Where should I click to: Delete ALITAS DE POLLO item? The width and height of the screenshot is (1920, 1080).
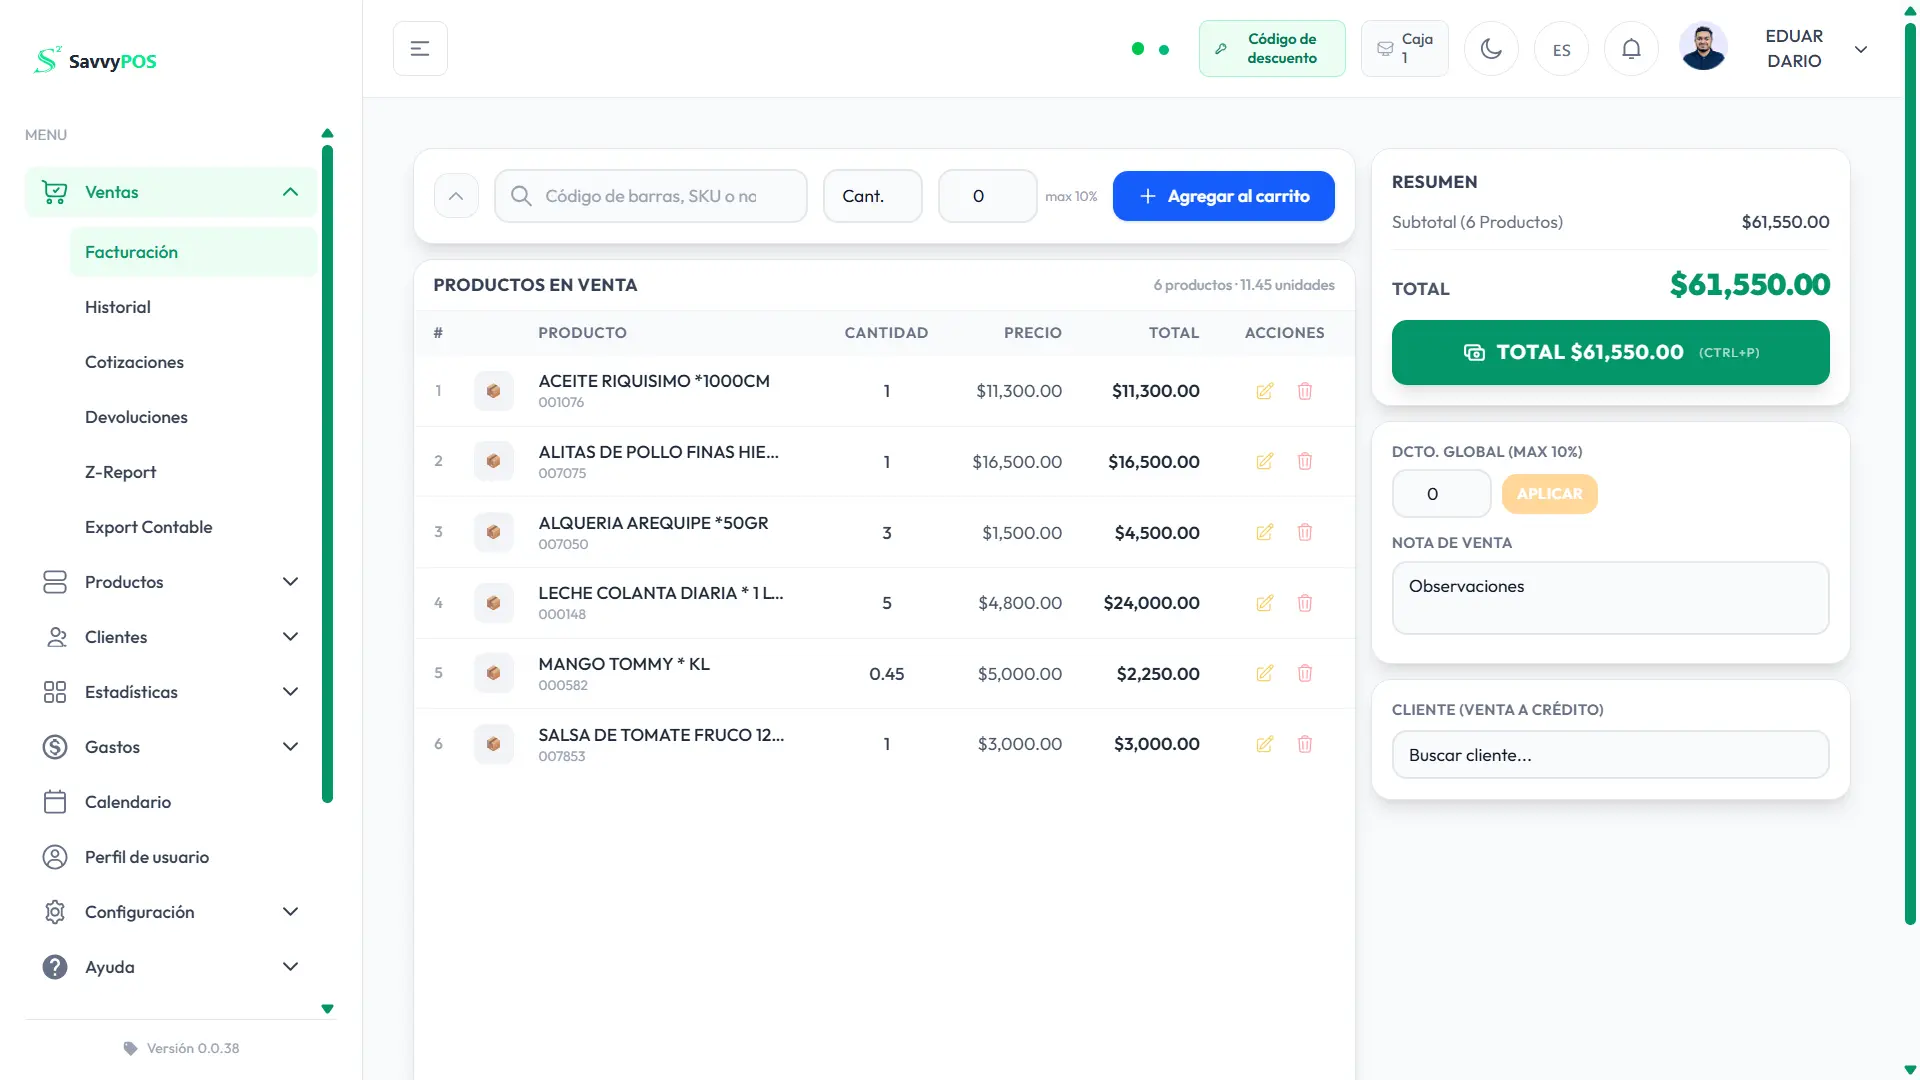coord(1305,461)
